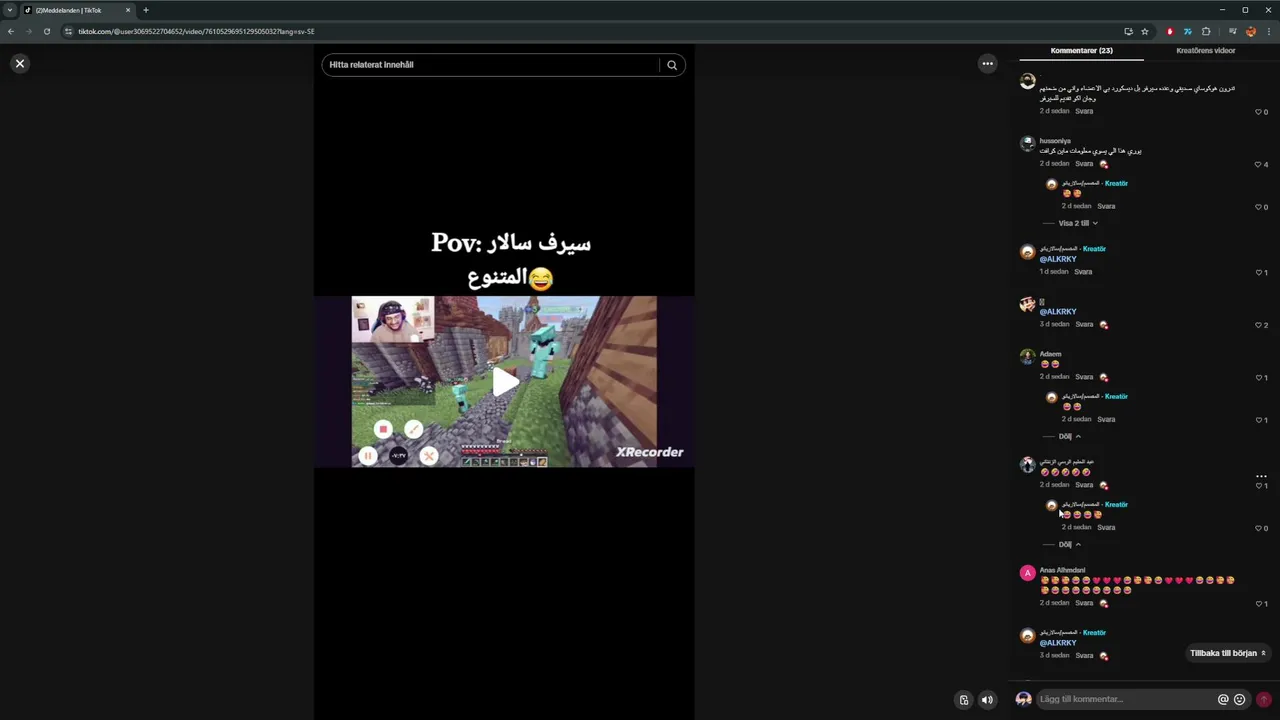1280x720 pixels.
Task: Open the tab search dropdown arrow
Action: point(10,10)
